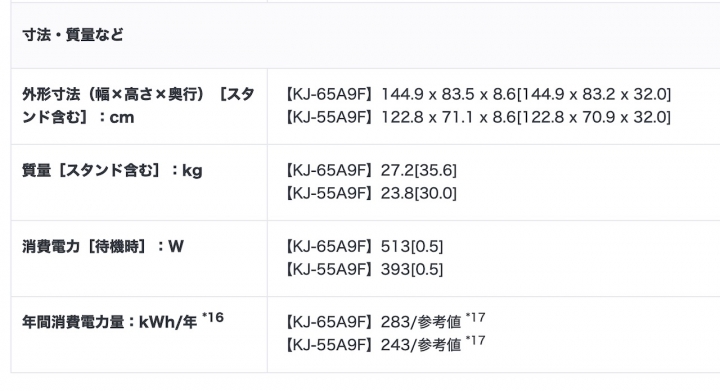Click the 質量［スタンド含む］：kg label
Image resolution: width=720 pixels, height=391 pixels.
[112, 171]
